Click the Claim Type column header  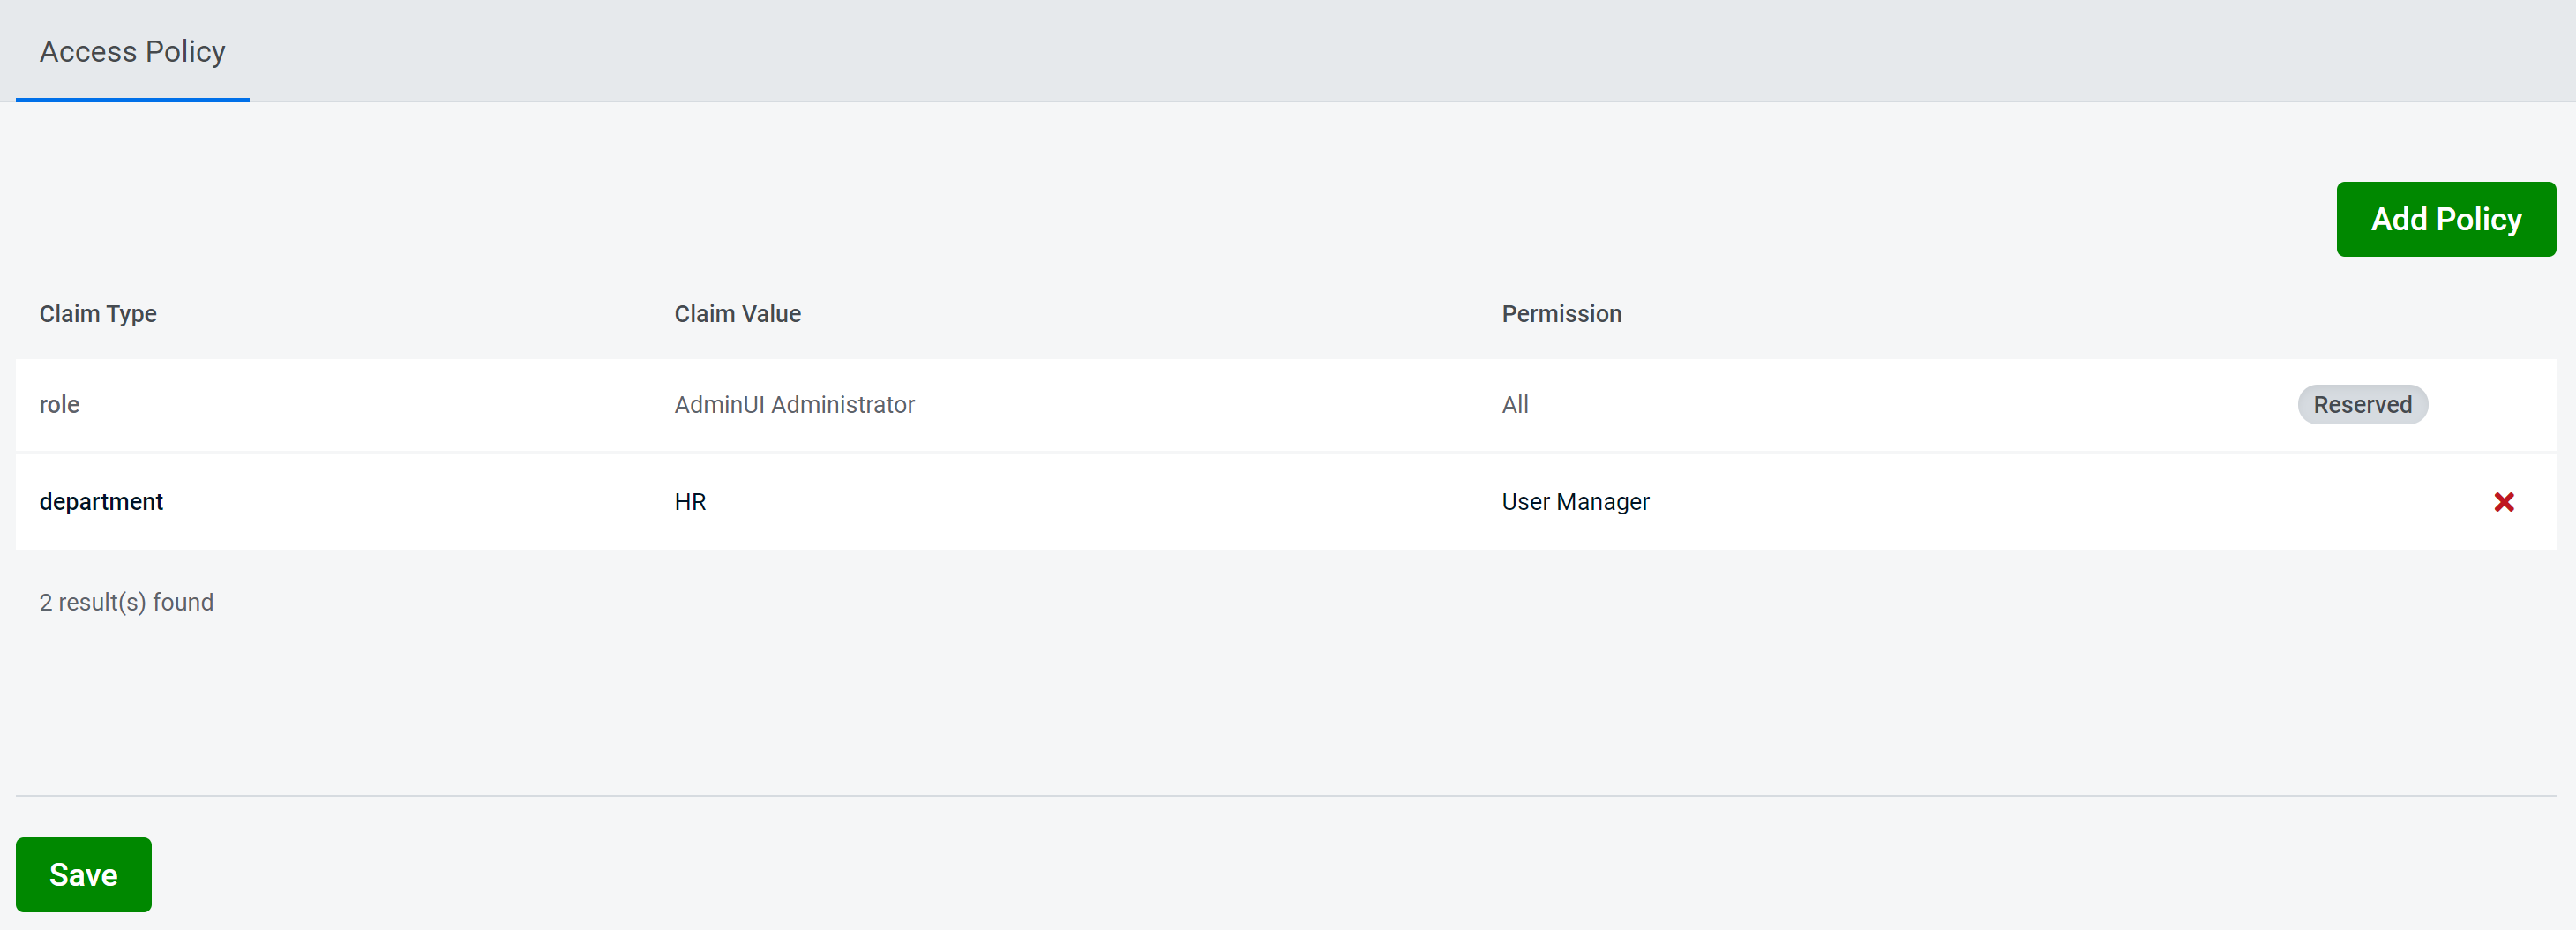(98, 314)
